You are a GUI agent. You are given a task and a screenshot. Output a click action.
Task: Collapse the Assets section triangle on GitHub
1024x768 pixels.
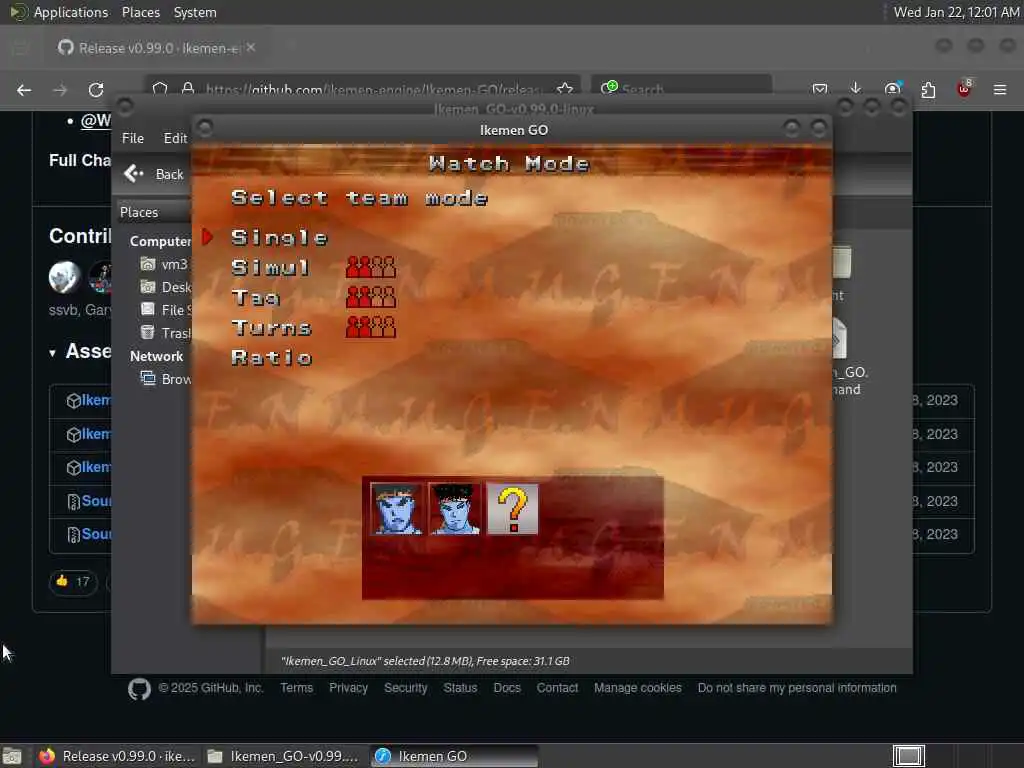[x=52, y=353]
